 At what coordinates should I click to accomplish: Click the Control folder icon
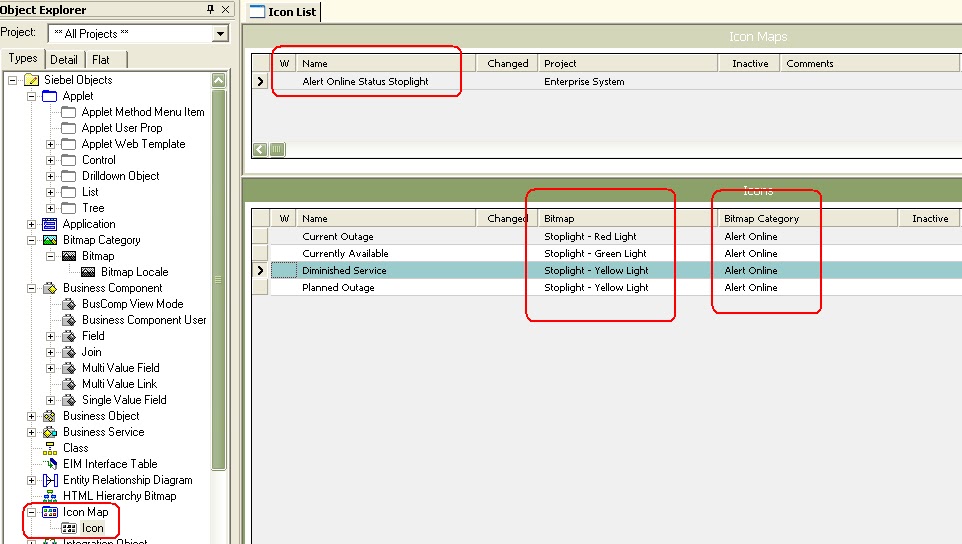[69, 159]
